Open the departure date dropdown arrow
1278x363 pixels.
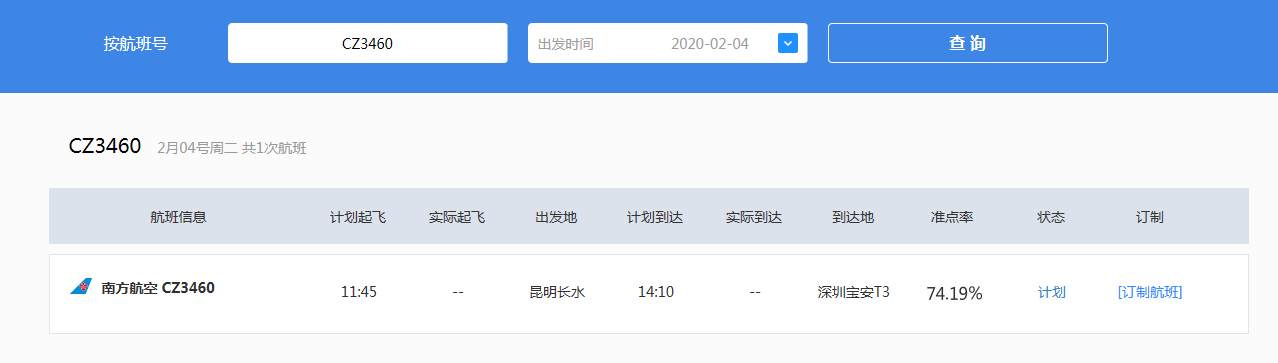point(787,43)
